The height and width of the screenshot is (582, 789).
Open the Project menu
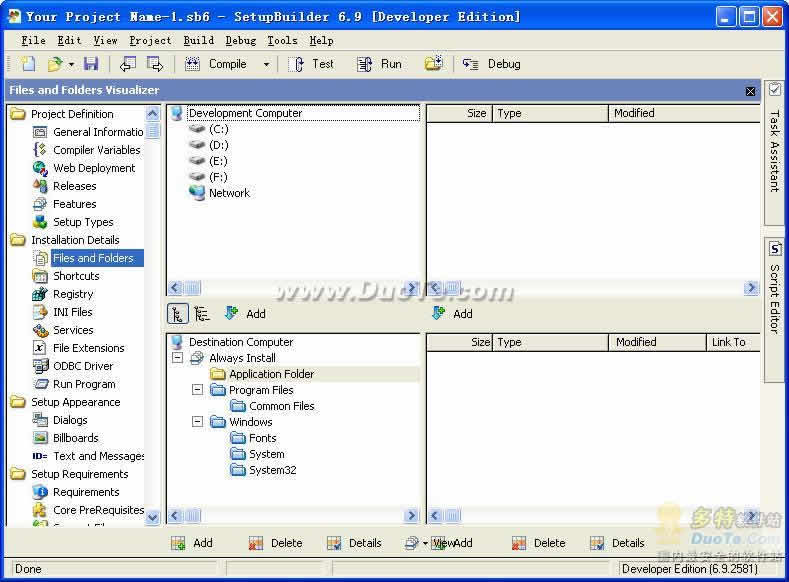pyautogui.click(x=150, y=40)
